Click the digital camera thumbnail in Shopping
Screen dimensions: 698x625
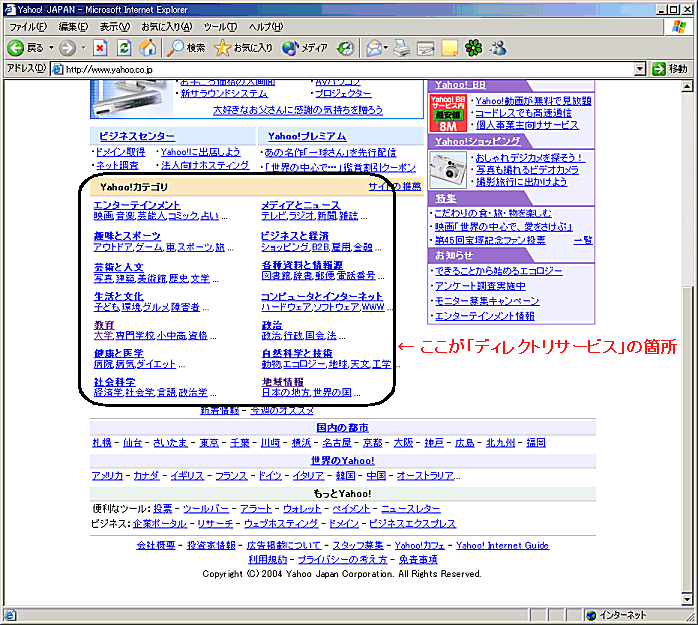(448, 170)
